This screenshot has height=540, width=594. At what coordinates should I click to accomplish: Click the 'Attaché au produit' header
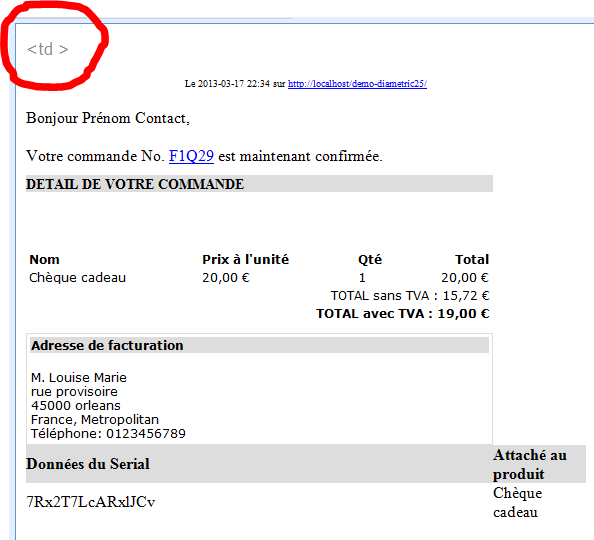[x=530, y=464]
